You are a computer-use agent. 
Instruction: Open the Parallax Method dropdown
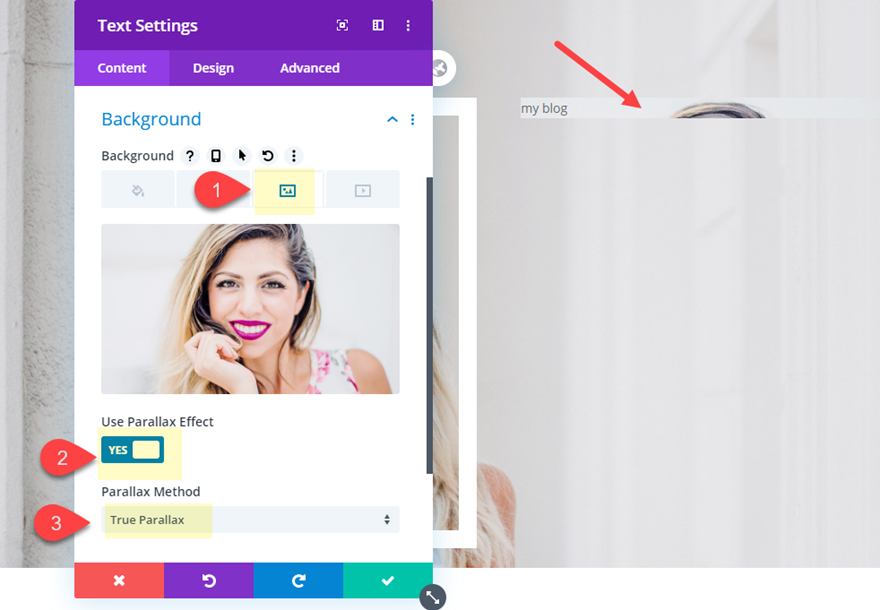[250, 520]
